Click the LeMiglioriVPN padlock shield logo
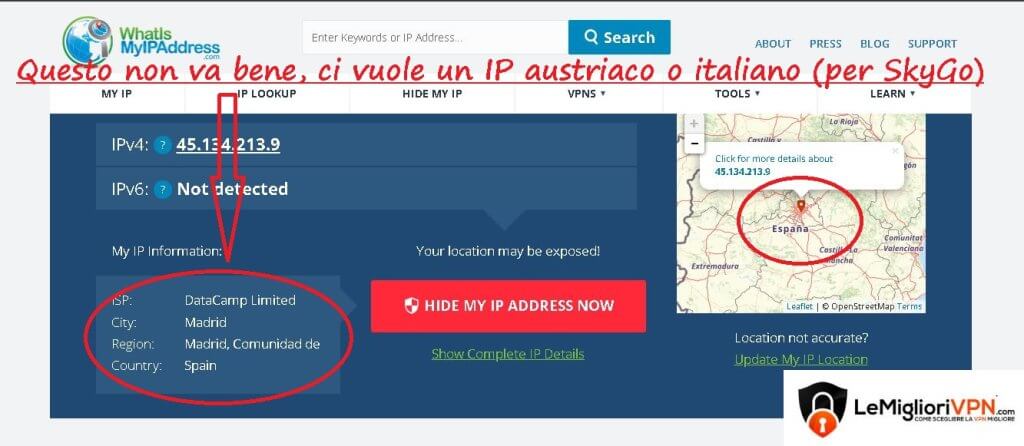 coord(822,410)
